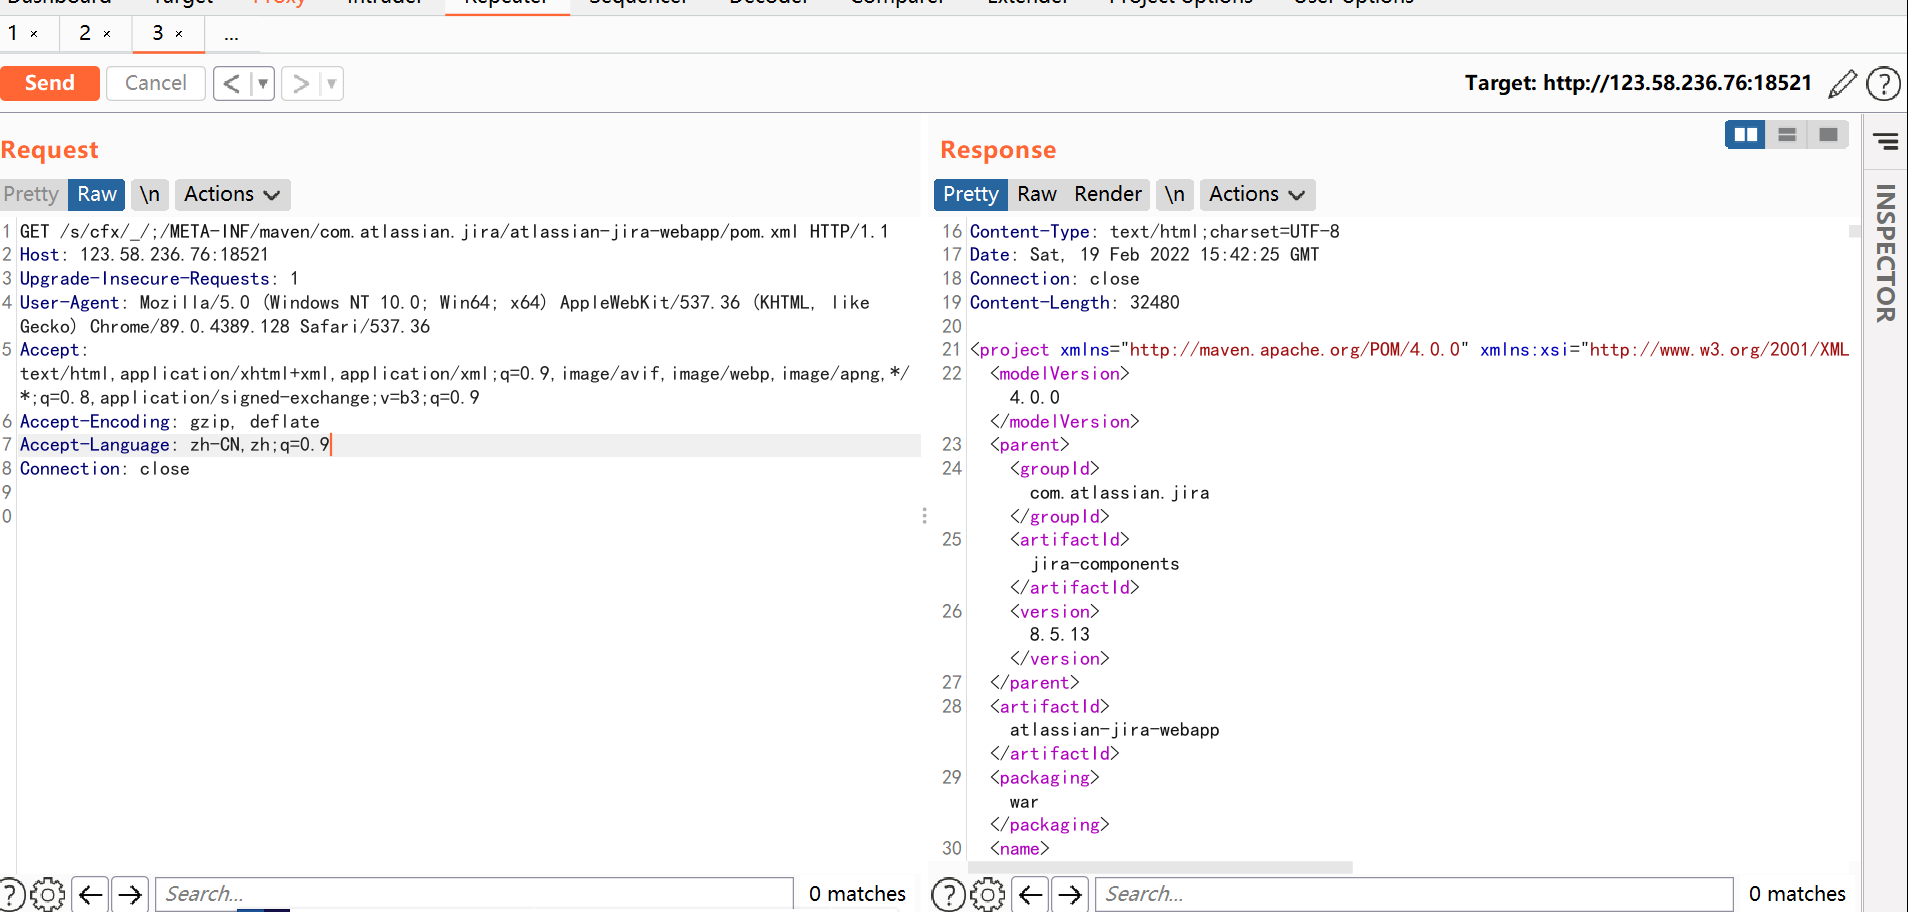Viewport: 1908px width, 912px height.
Task: Switch Request view to Pretty
Action: coord(32,194)
